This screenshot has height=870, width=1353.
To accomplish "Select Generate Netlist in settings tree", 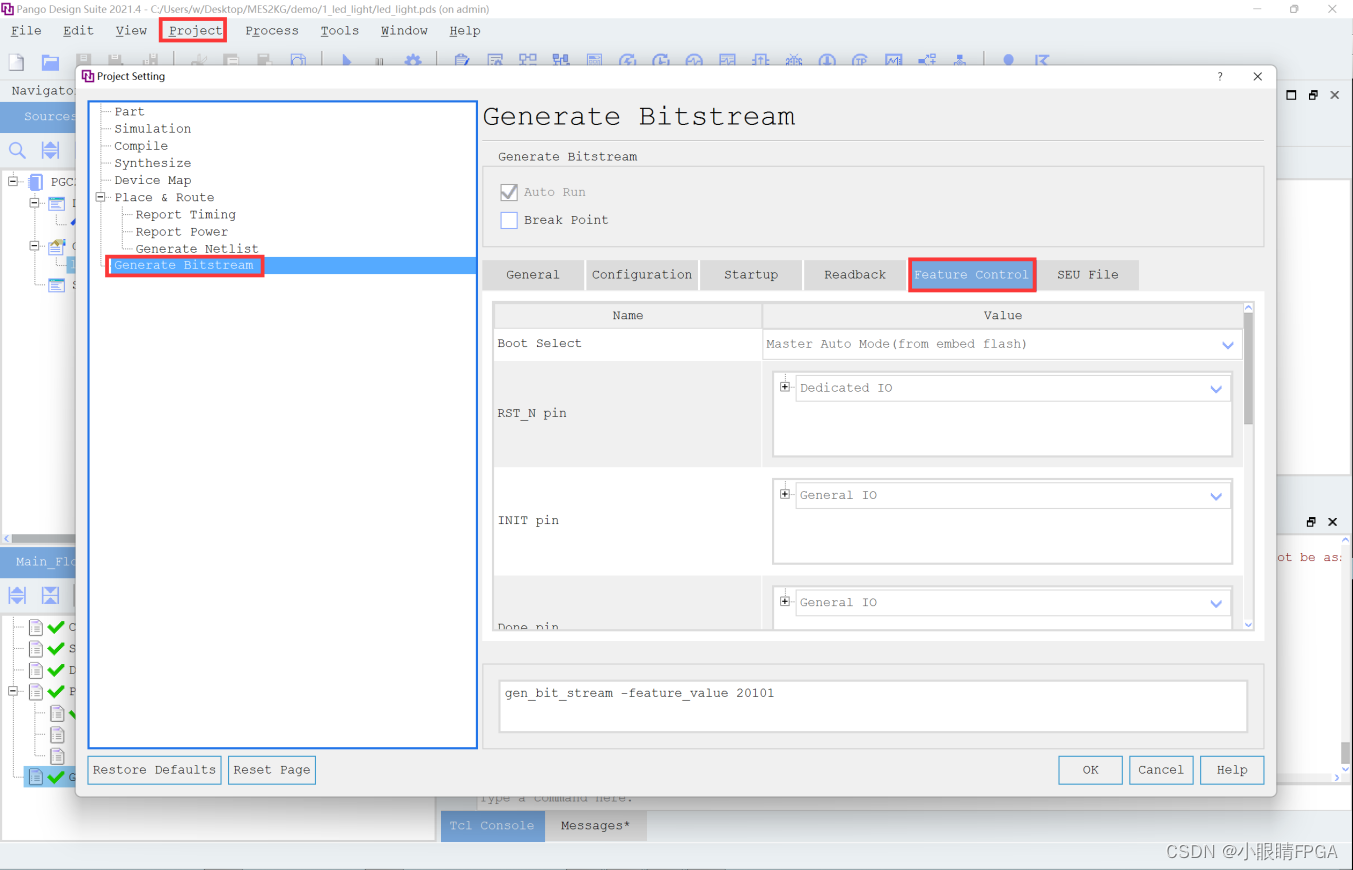I will 196,249.
